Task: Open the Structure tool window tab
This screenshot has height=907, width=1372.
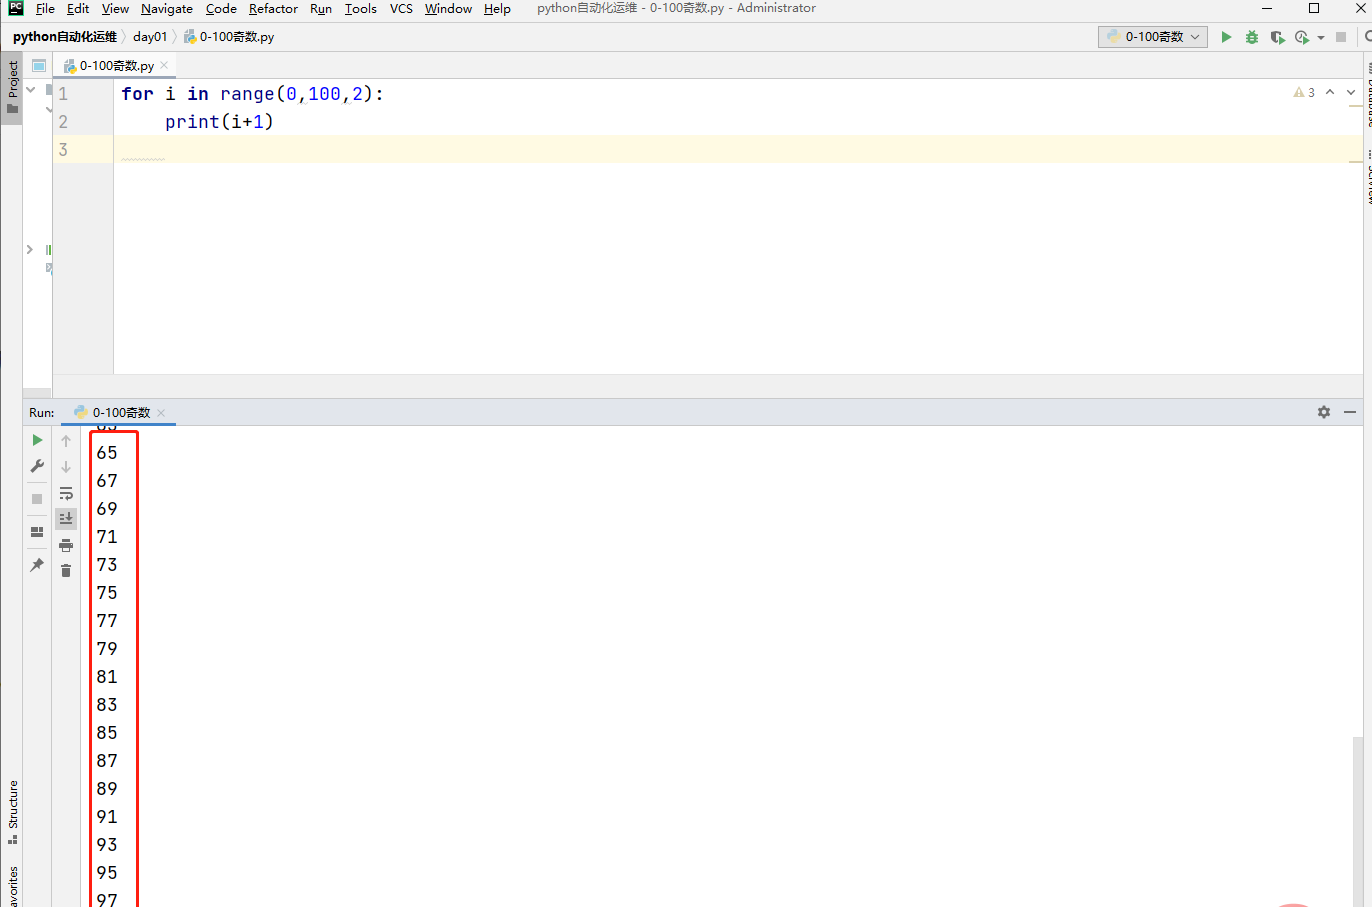Action: [x=12, y=812]
